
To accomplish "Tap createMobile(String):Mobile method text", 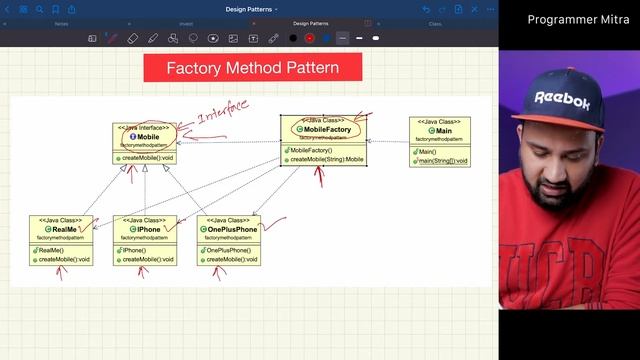I will click(x=327, y=159).
